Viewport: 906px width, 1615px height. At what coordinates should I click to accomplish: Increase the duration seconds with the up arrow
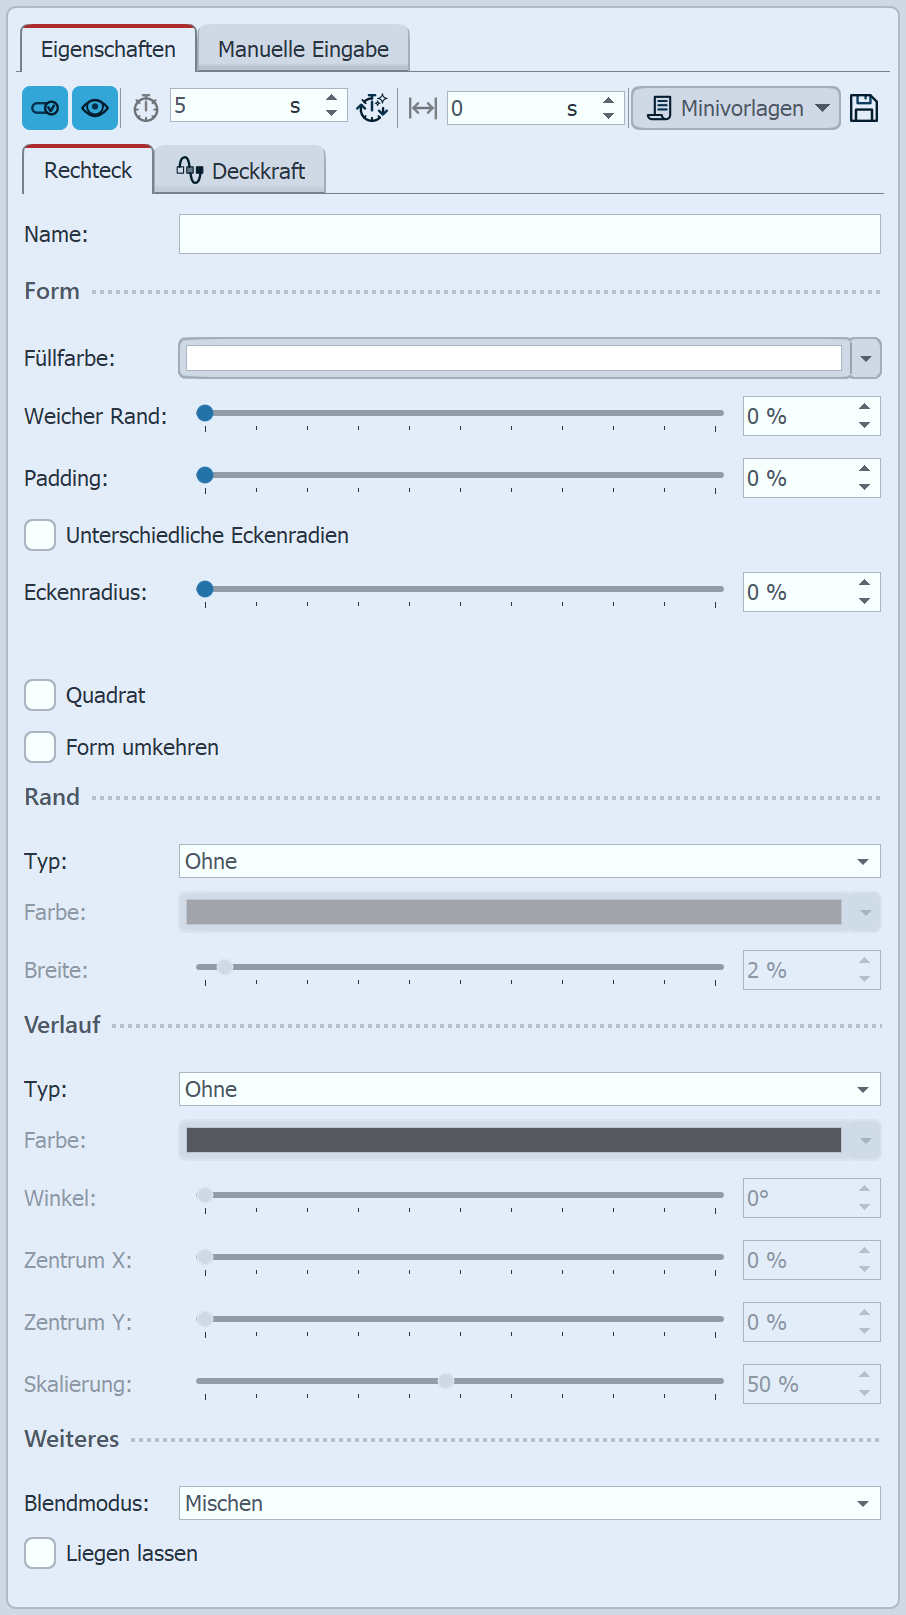coord(332,98)
